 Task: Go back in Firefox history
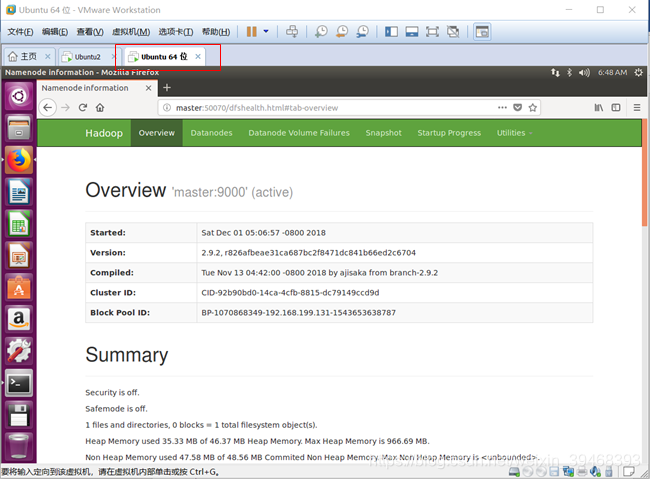(x=48, y=108)
